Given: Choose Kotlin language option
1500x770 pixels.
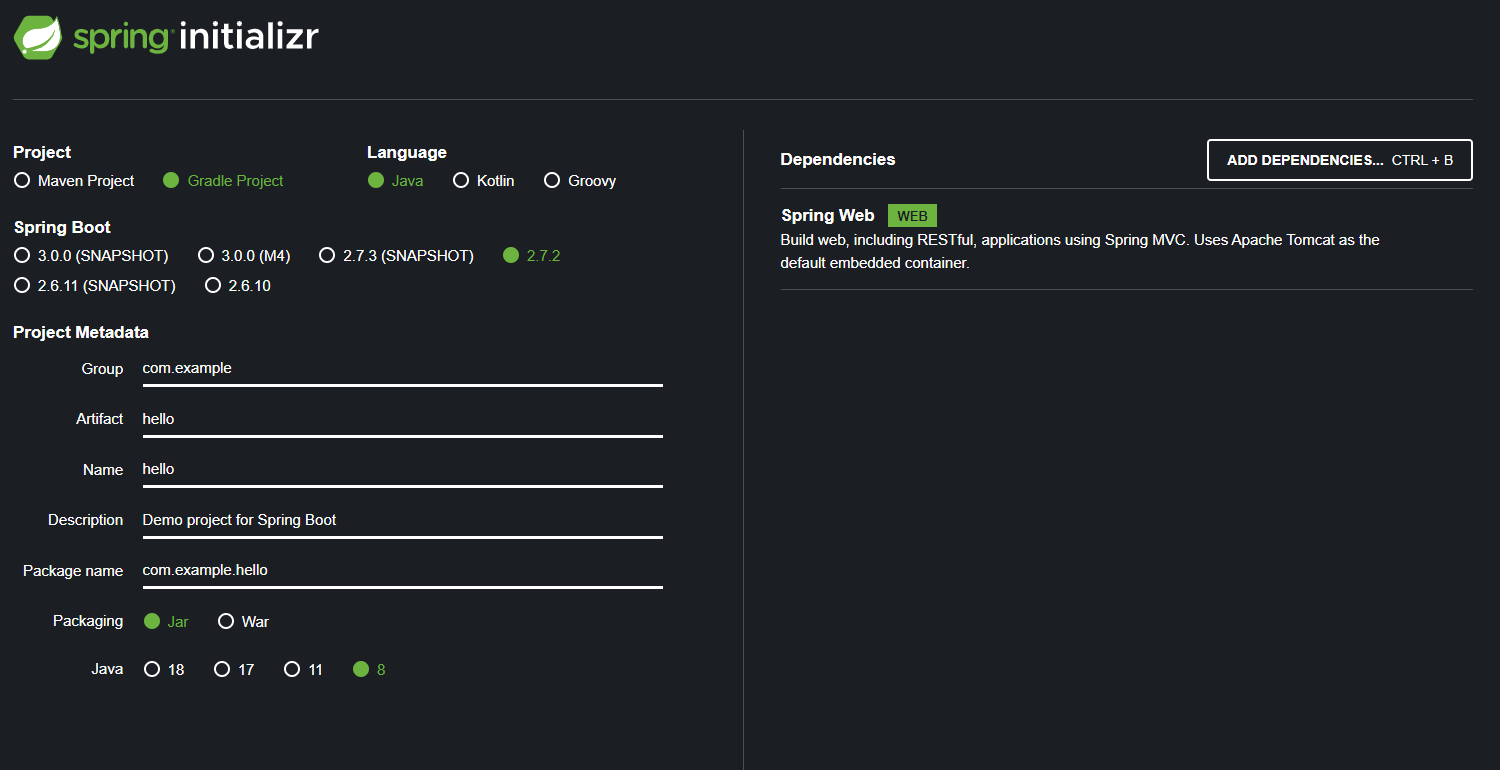Looking at the screenshot, I should coord(484,181).
